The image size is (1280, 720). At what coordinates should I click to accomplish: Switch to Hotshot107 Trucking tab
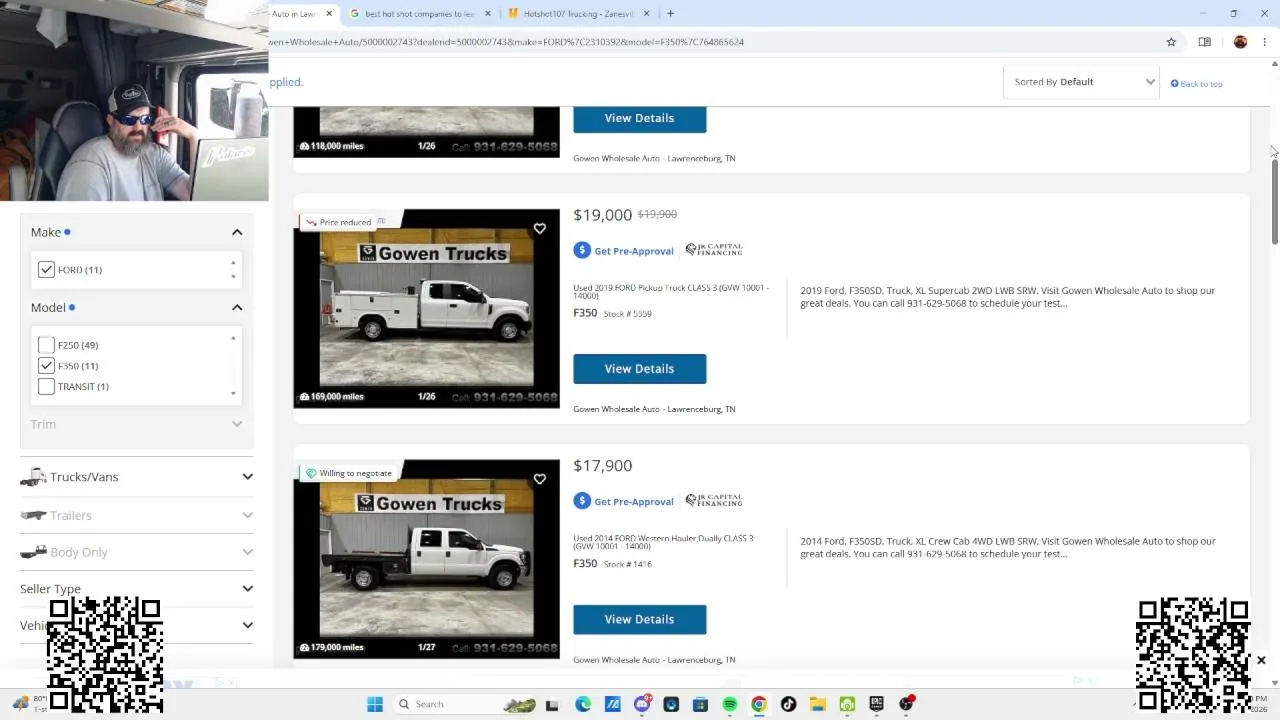pyautogui.click(x=580, y=14)
